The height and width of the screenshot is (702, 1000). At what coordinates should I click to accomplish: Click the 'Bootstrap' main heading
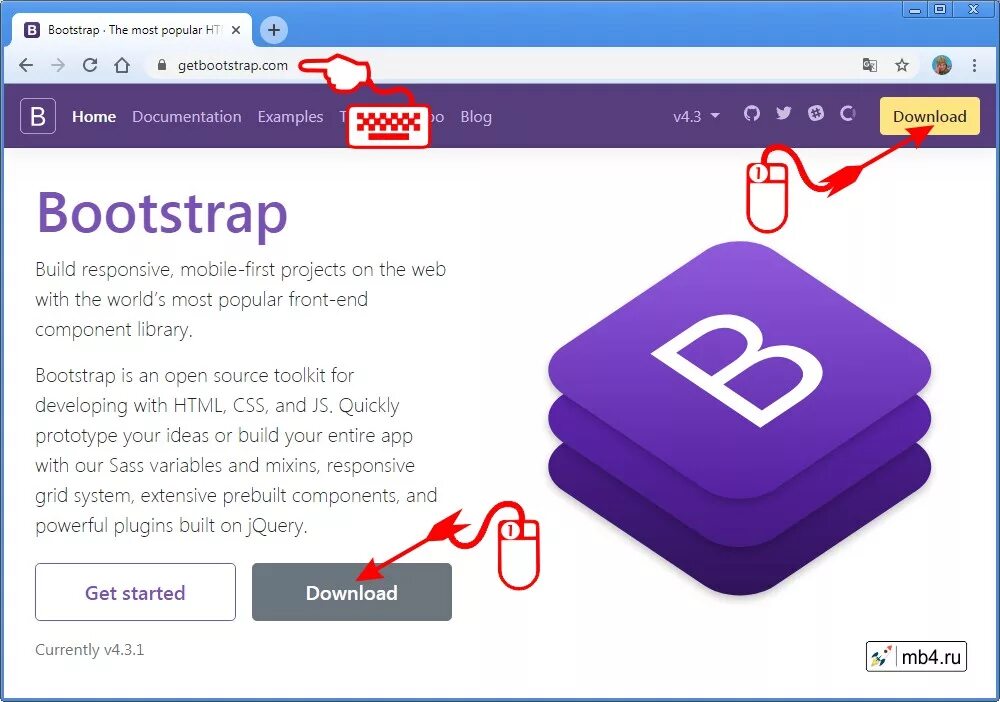click(x=162, y=213)
